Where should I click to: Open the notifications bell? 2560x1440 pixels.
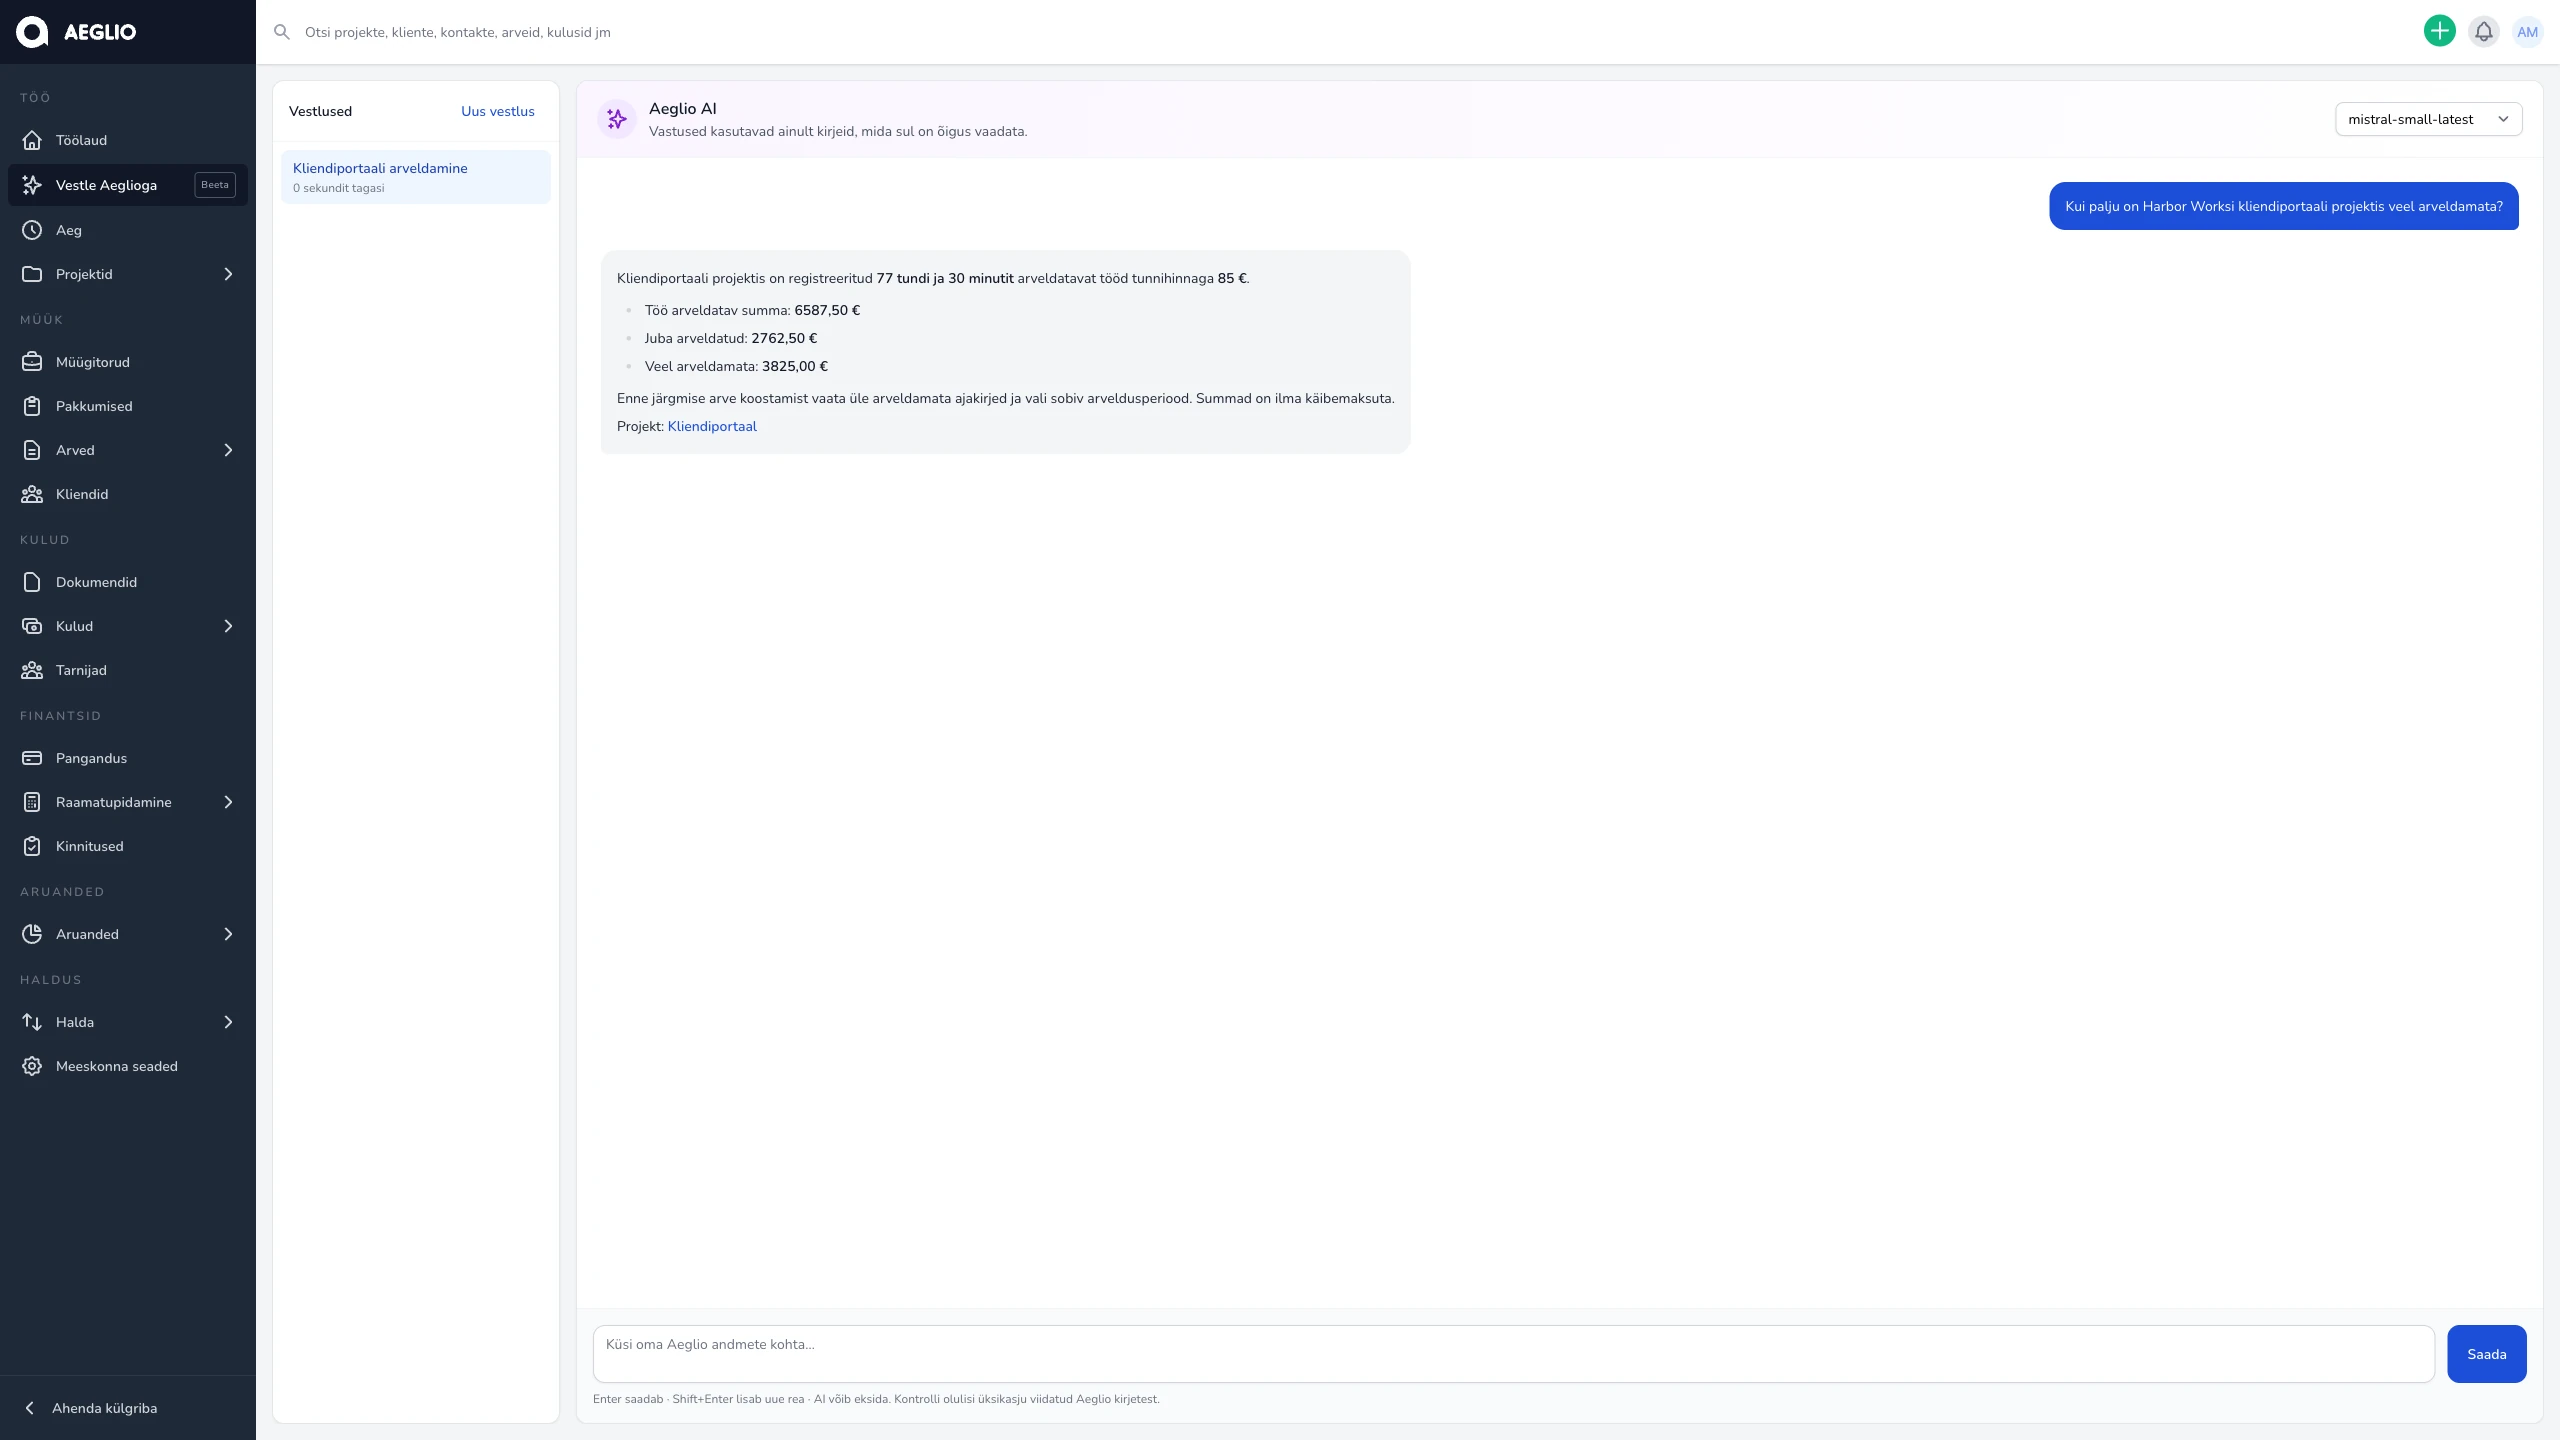point(2483,32)
